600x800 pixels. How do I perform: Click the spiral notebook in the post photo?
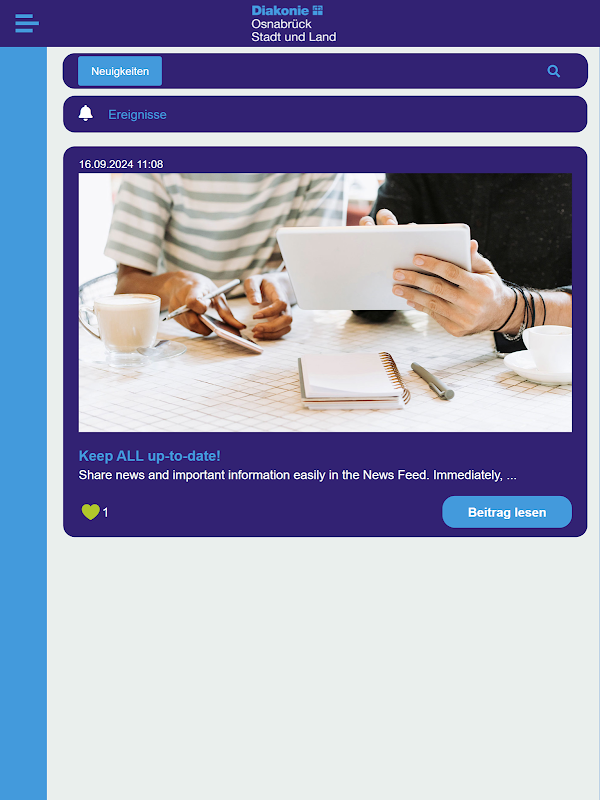click(x=353, y=381)
